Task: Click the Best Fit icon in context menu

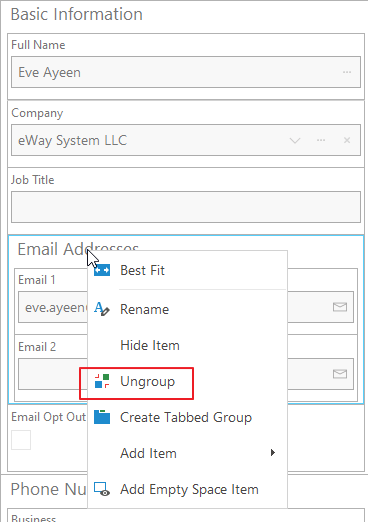Action: tap(102, 270)
